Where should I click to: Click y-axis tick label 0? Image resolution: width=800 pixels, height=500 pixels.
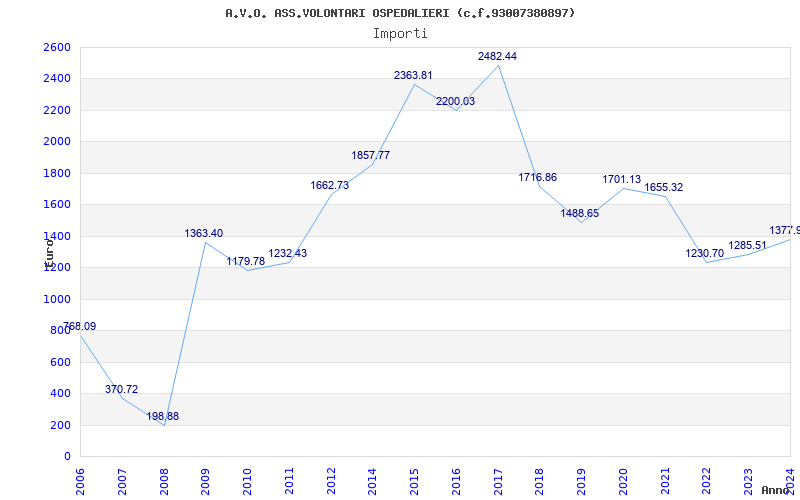pyautogui.click(x=67, y=457)
